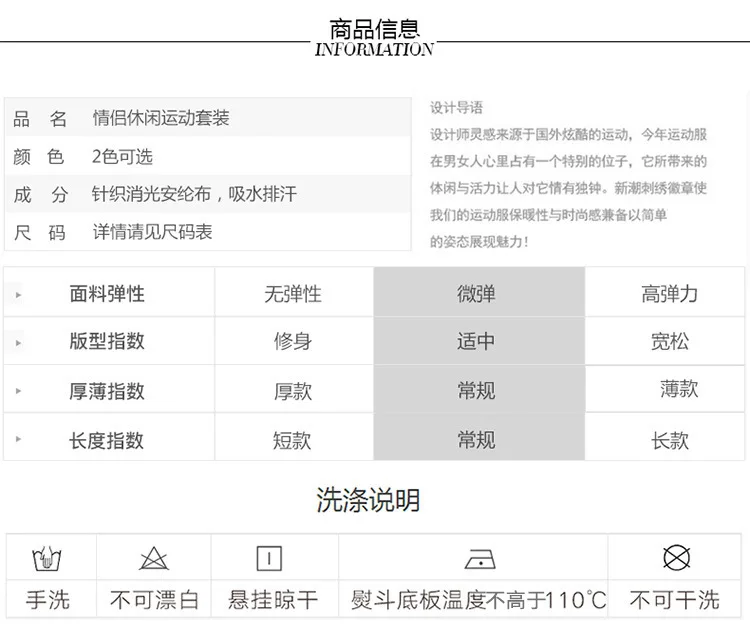Click the 不可漂白 label
Image resolution: width=750 pixels, height=635 pixels.
154,600
